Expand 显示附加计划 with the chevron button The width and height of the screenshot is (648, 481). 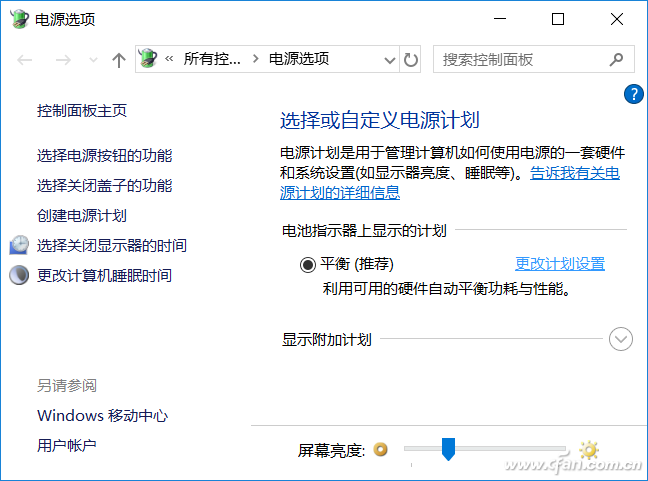pyautogui.click(x=621, y=339)
